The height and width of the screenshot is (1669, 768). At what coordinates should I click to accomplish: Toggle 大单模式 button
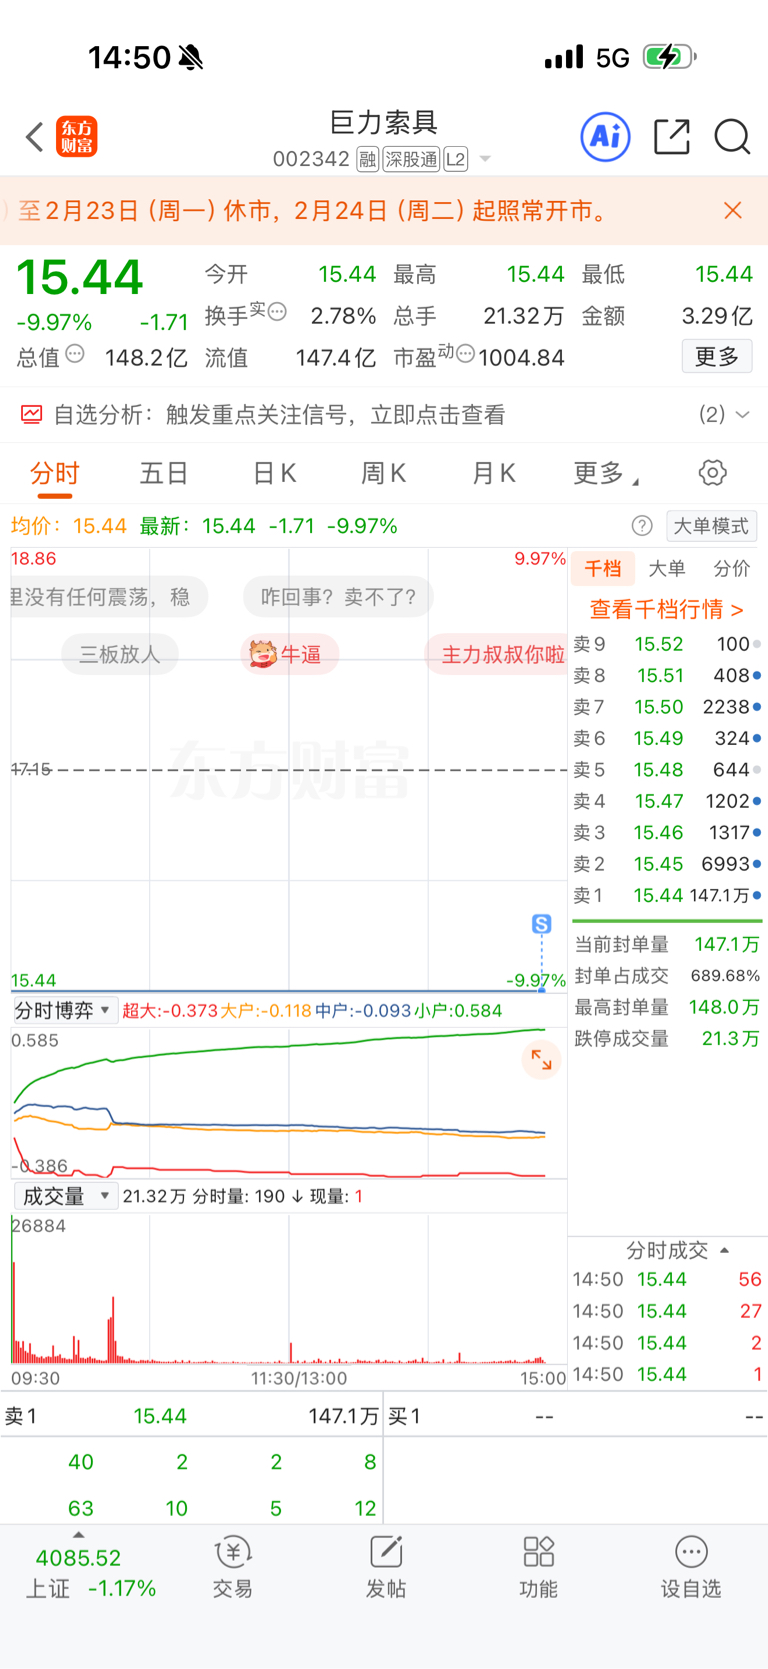click(x=712, y=526)
